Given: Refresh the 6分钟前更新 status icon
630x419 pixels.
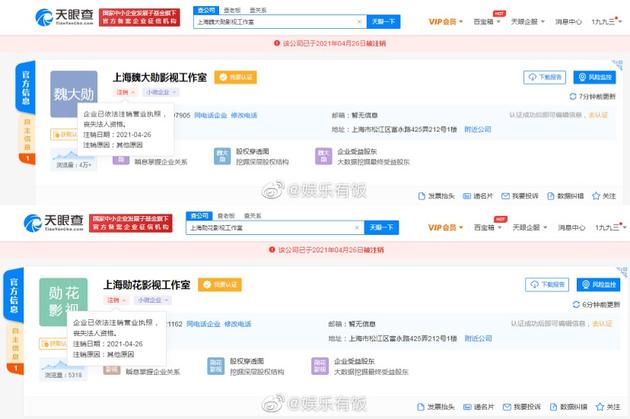Looking at the screenshot, I should click(x=576, y=305).
